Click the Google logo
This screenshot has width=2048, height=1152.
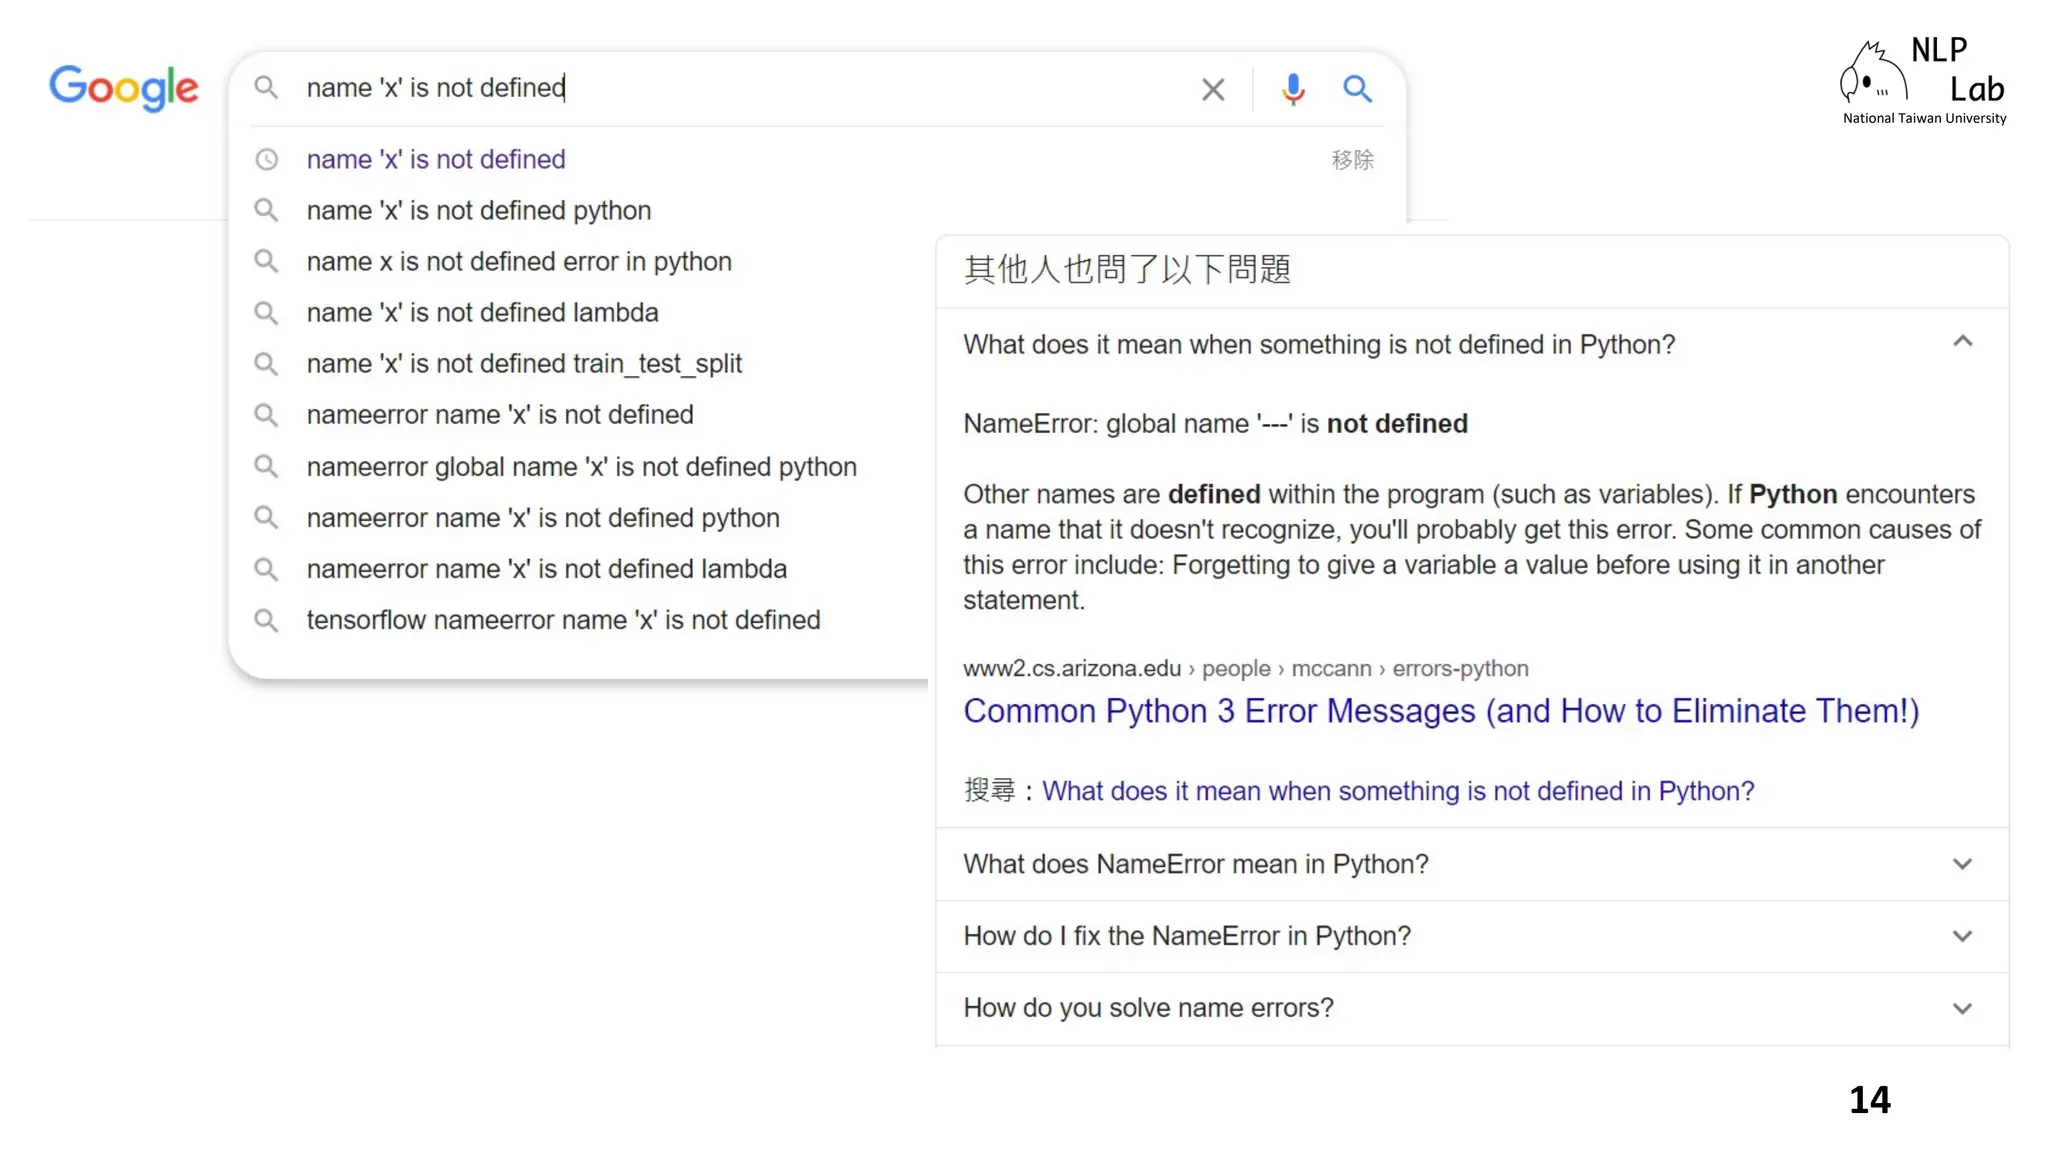click(x=124, y=88)
